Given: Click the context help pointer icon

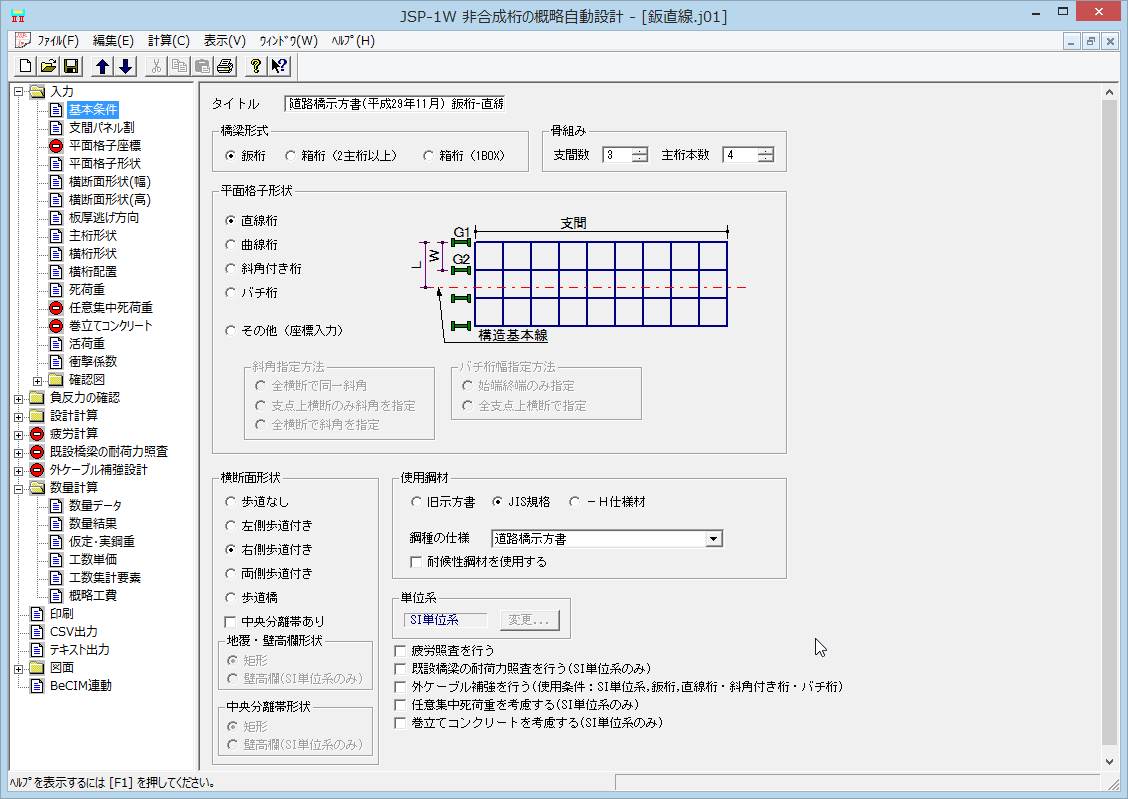Looking at the screenshot, I should click(x=279, y=67).
